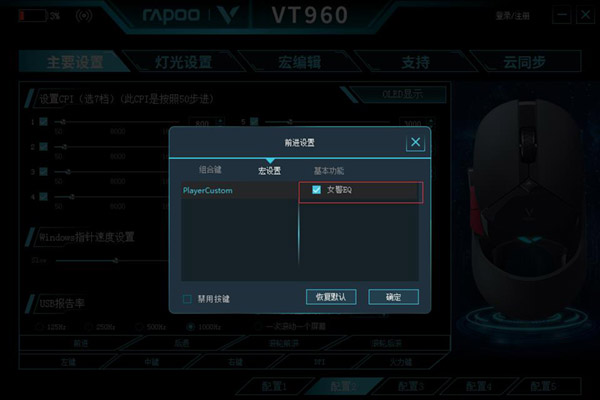Viewport: 600px width, 400px height.
Task: Confirm with the 确定 button
Action: [393, 297]
